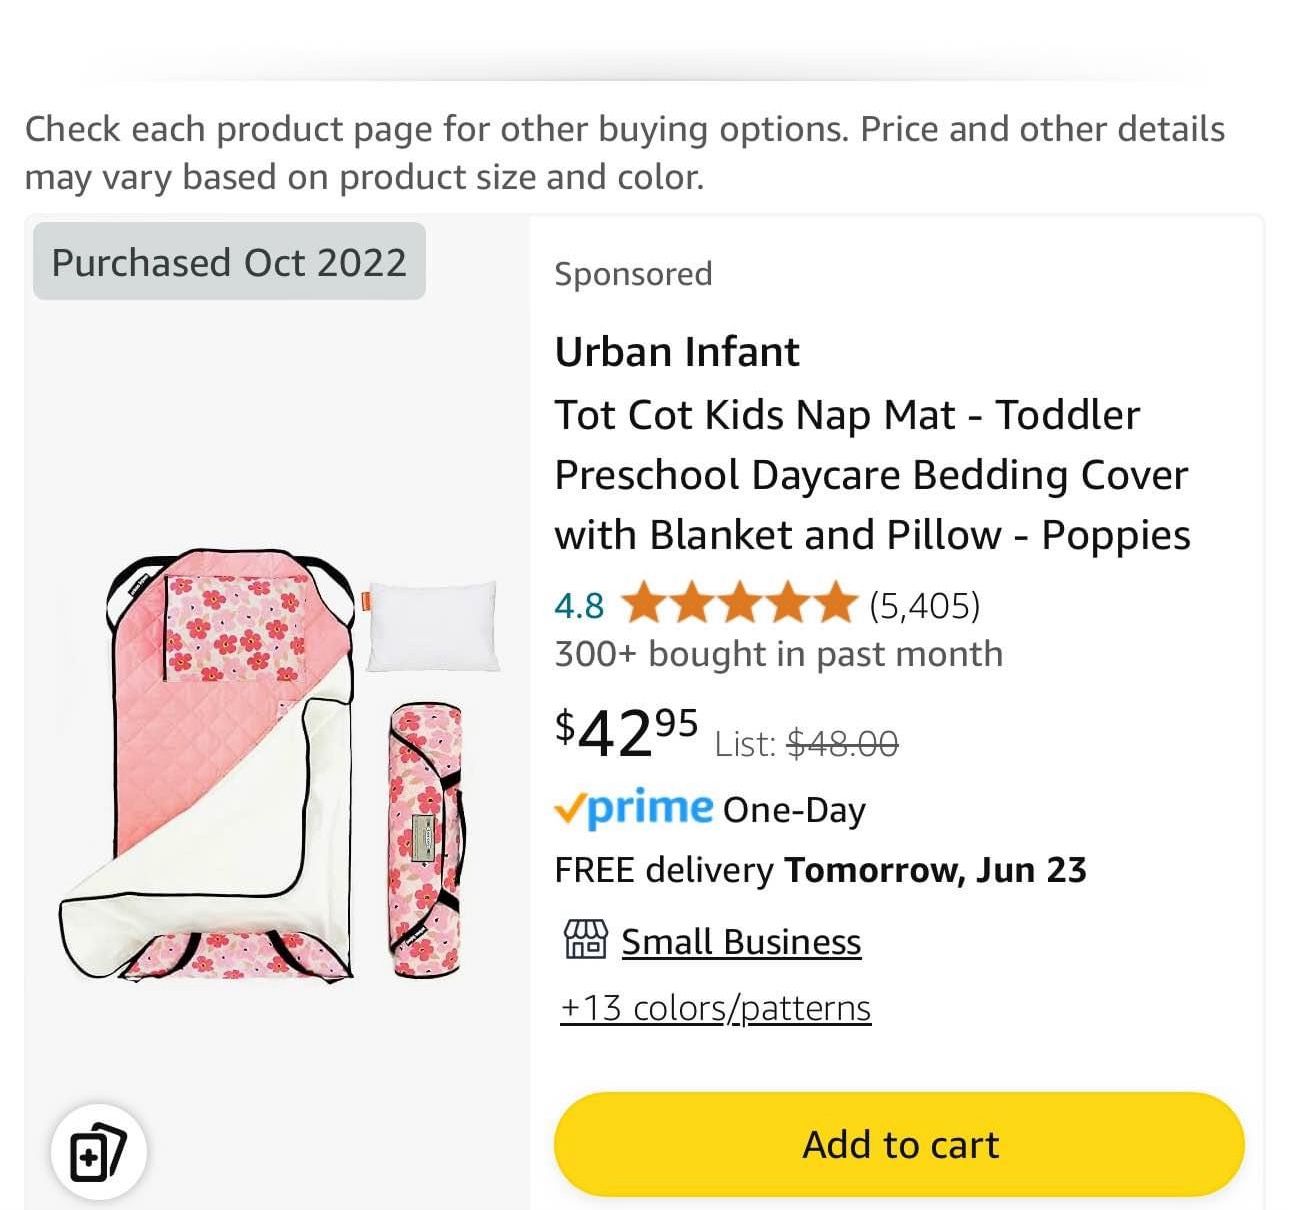Select the 4.8 rating value

coord(577,605)
